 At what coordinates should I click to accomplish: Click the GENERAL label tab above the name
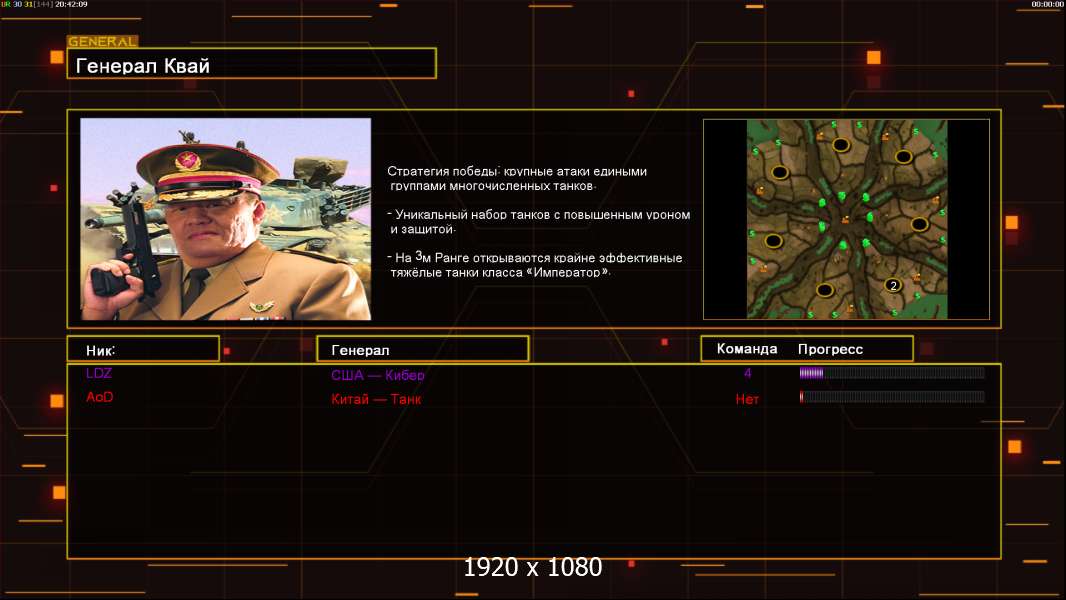coord(102,42)
